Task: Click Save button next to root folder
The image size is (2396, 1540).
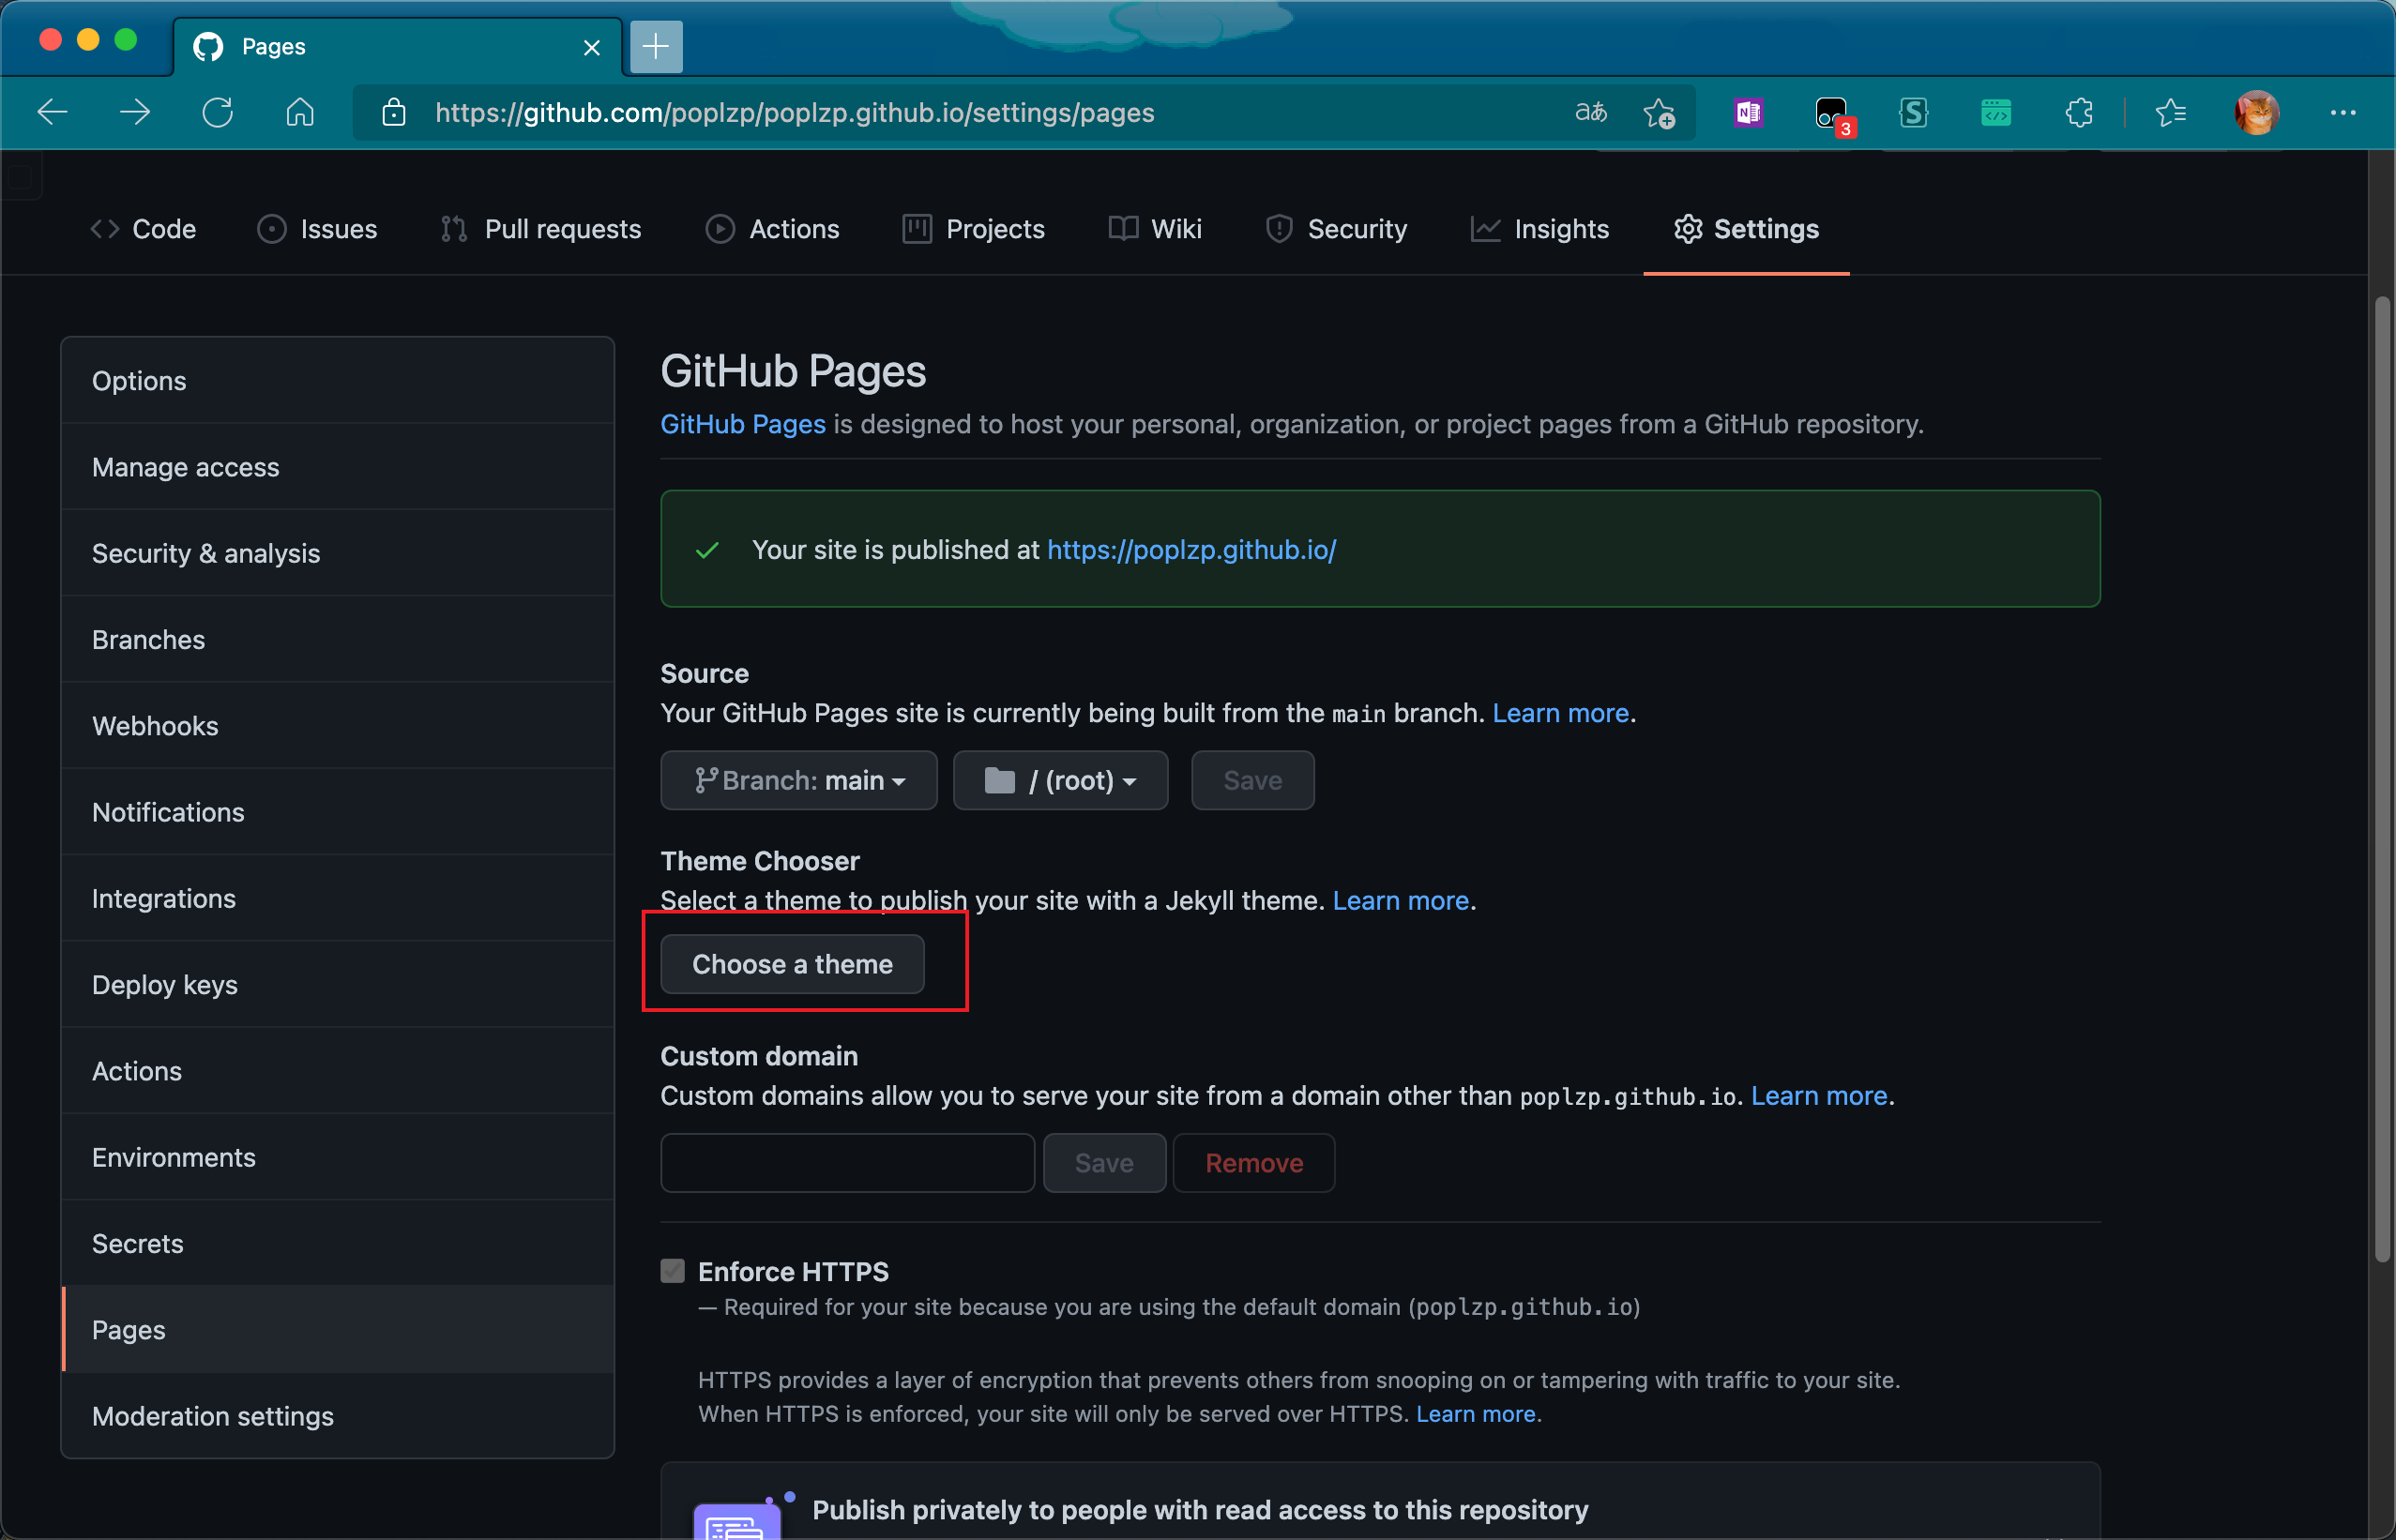Action: tap(1252, 780)
